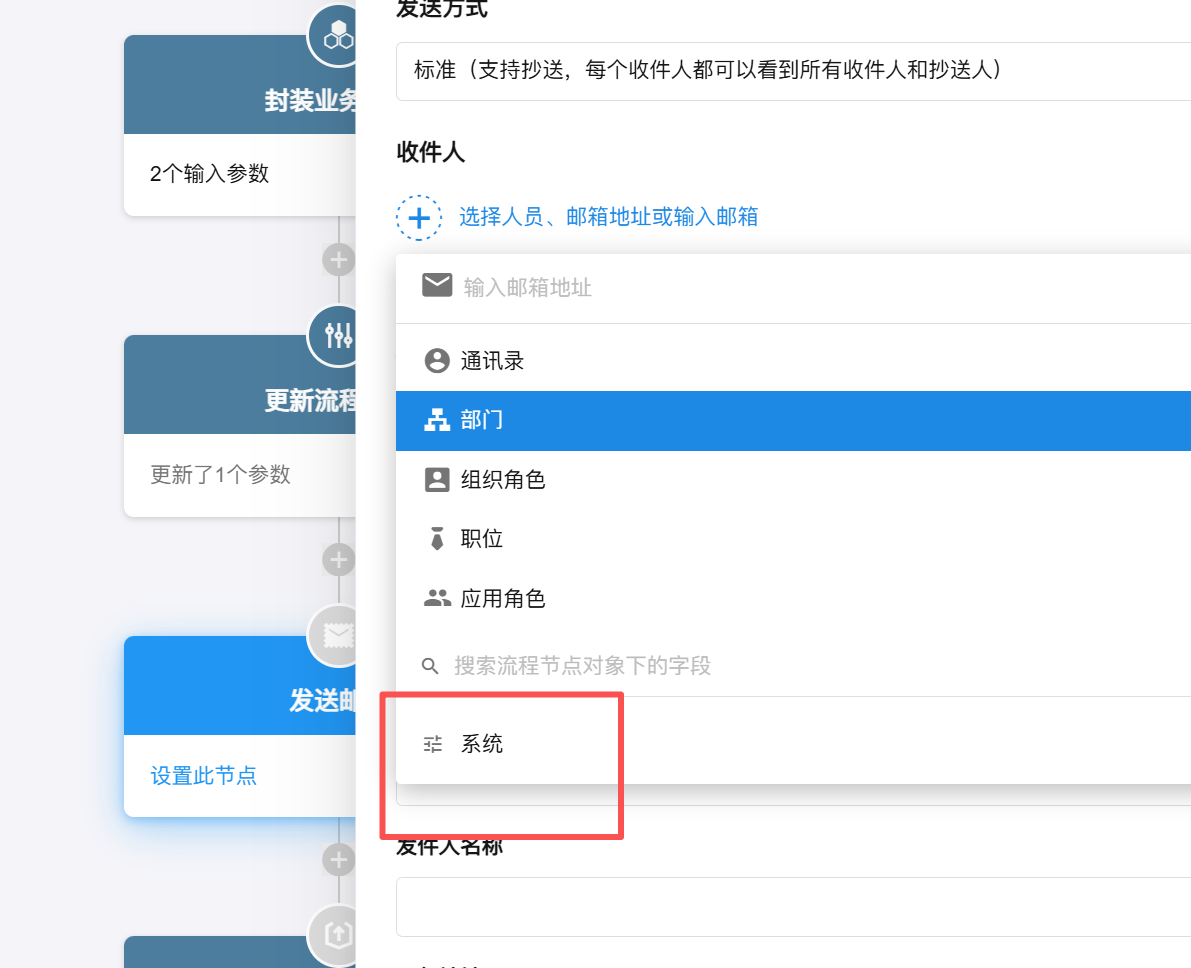
Task: Click the sliders icon on 更新流程 node
Action: point(338,335)
